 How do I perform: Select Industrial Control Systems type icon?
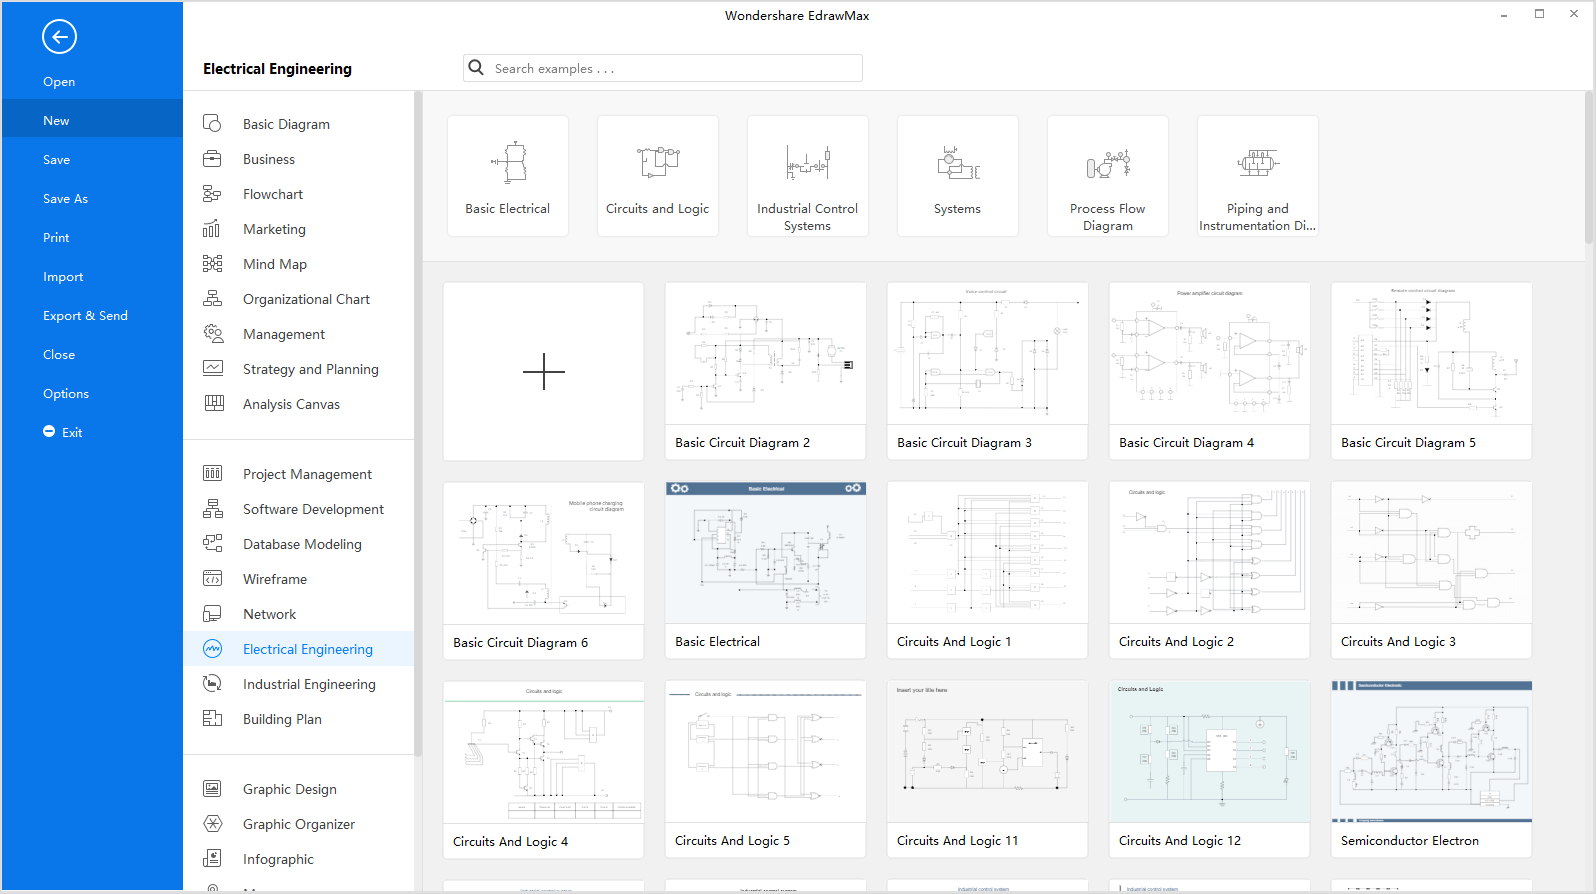807,163
